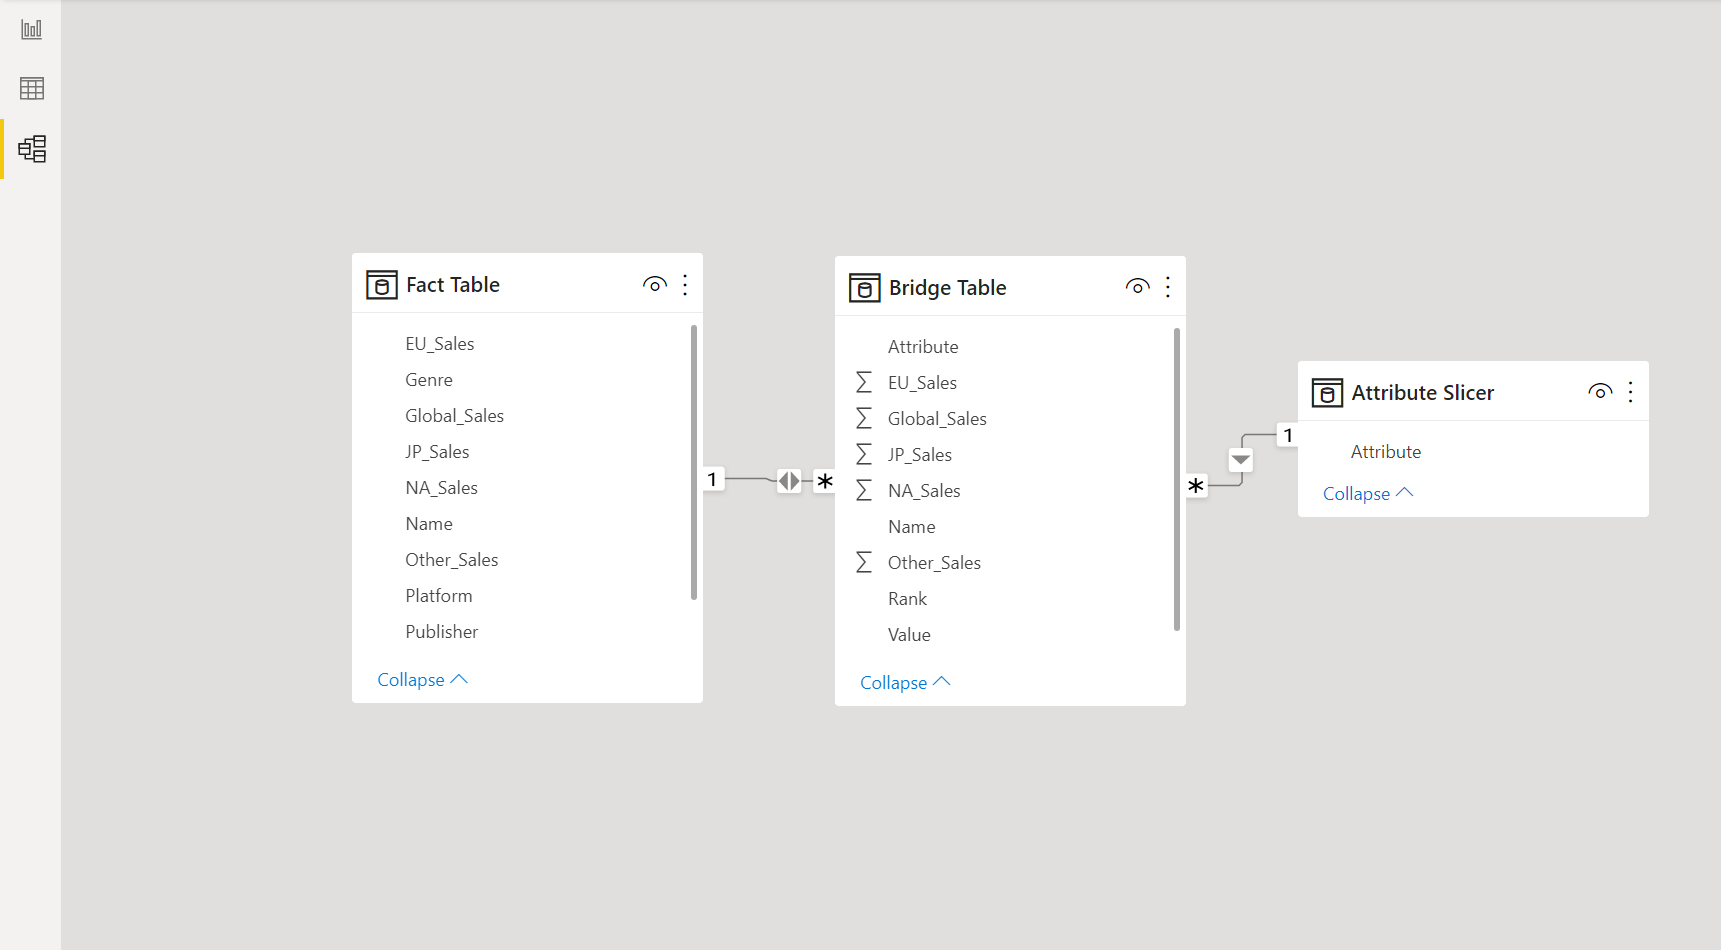Screen dimensions: 1721x950
Task: Select the single-direction filter arrow near Attribute Slicer
Action: (1241, 460)
